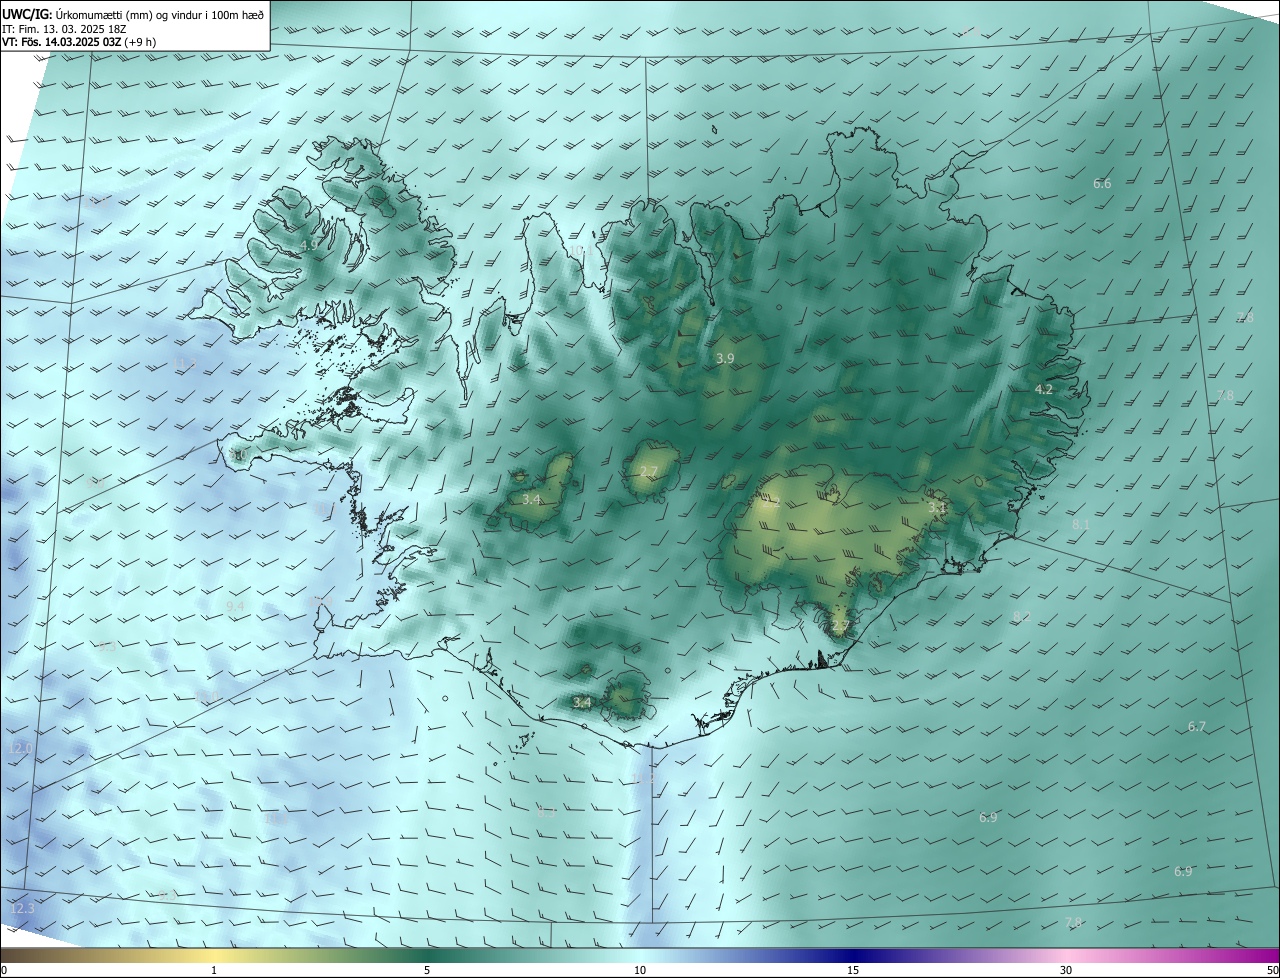Click the 'UWC/IG: Úrkomumætti (mm)' title line

[x=133, y=15]
